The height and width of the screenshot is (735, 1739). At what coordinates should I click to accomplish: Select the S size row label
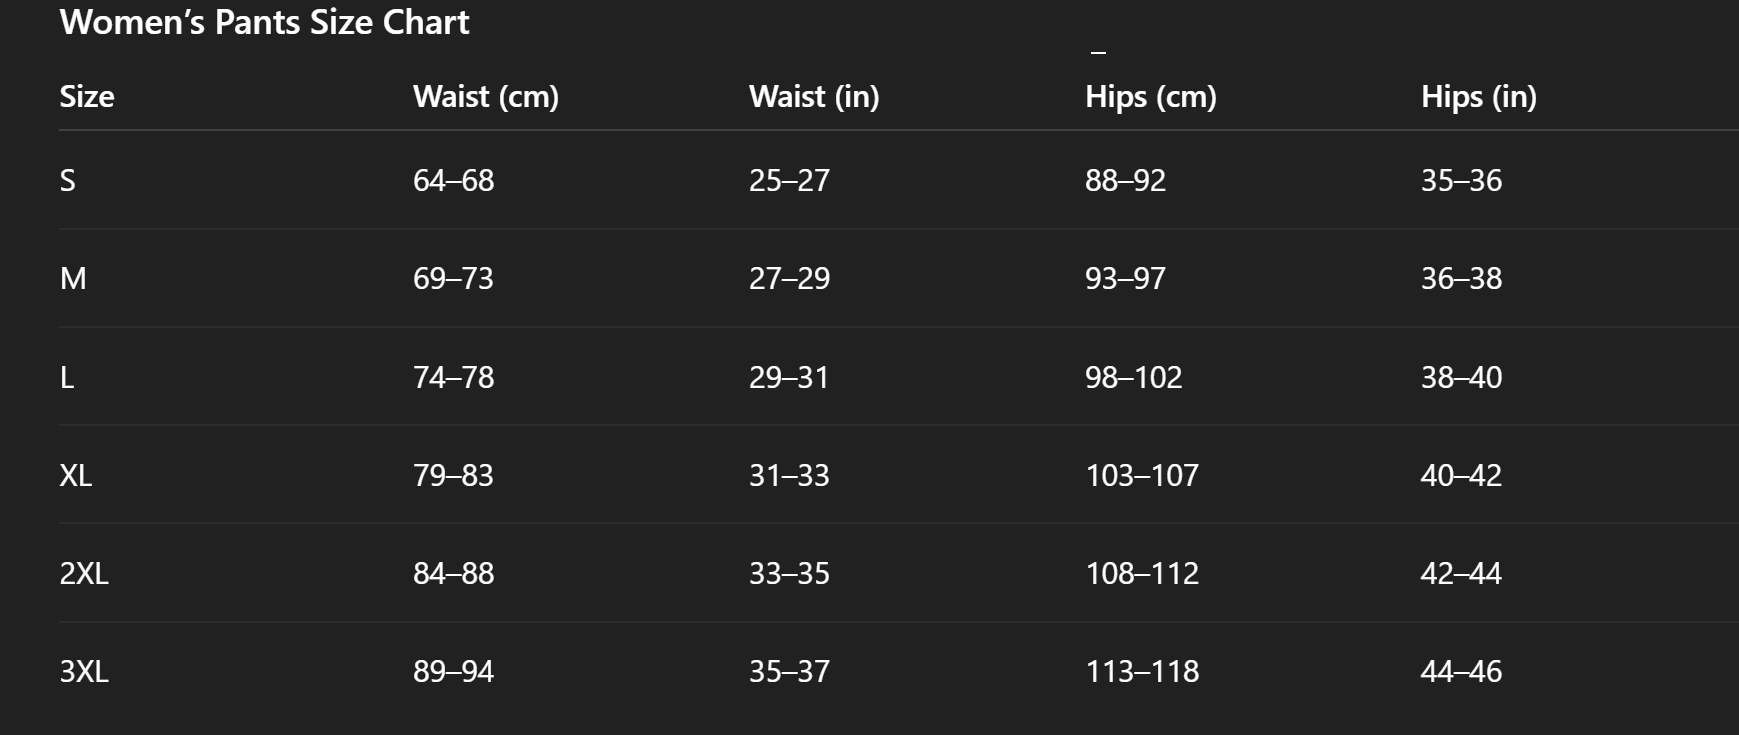tap(68, 180)
